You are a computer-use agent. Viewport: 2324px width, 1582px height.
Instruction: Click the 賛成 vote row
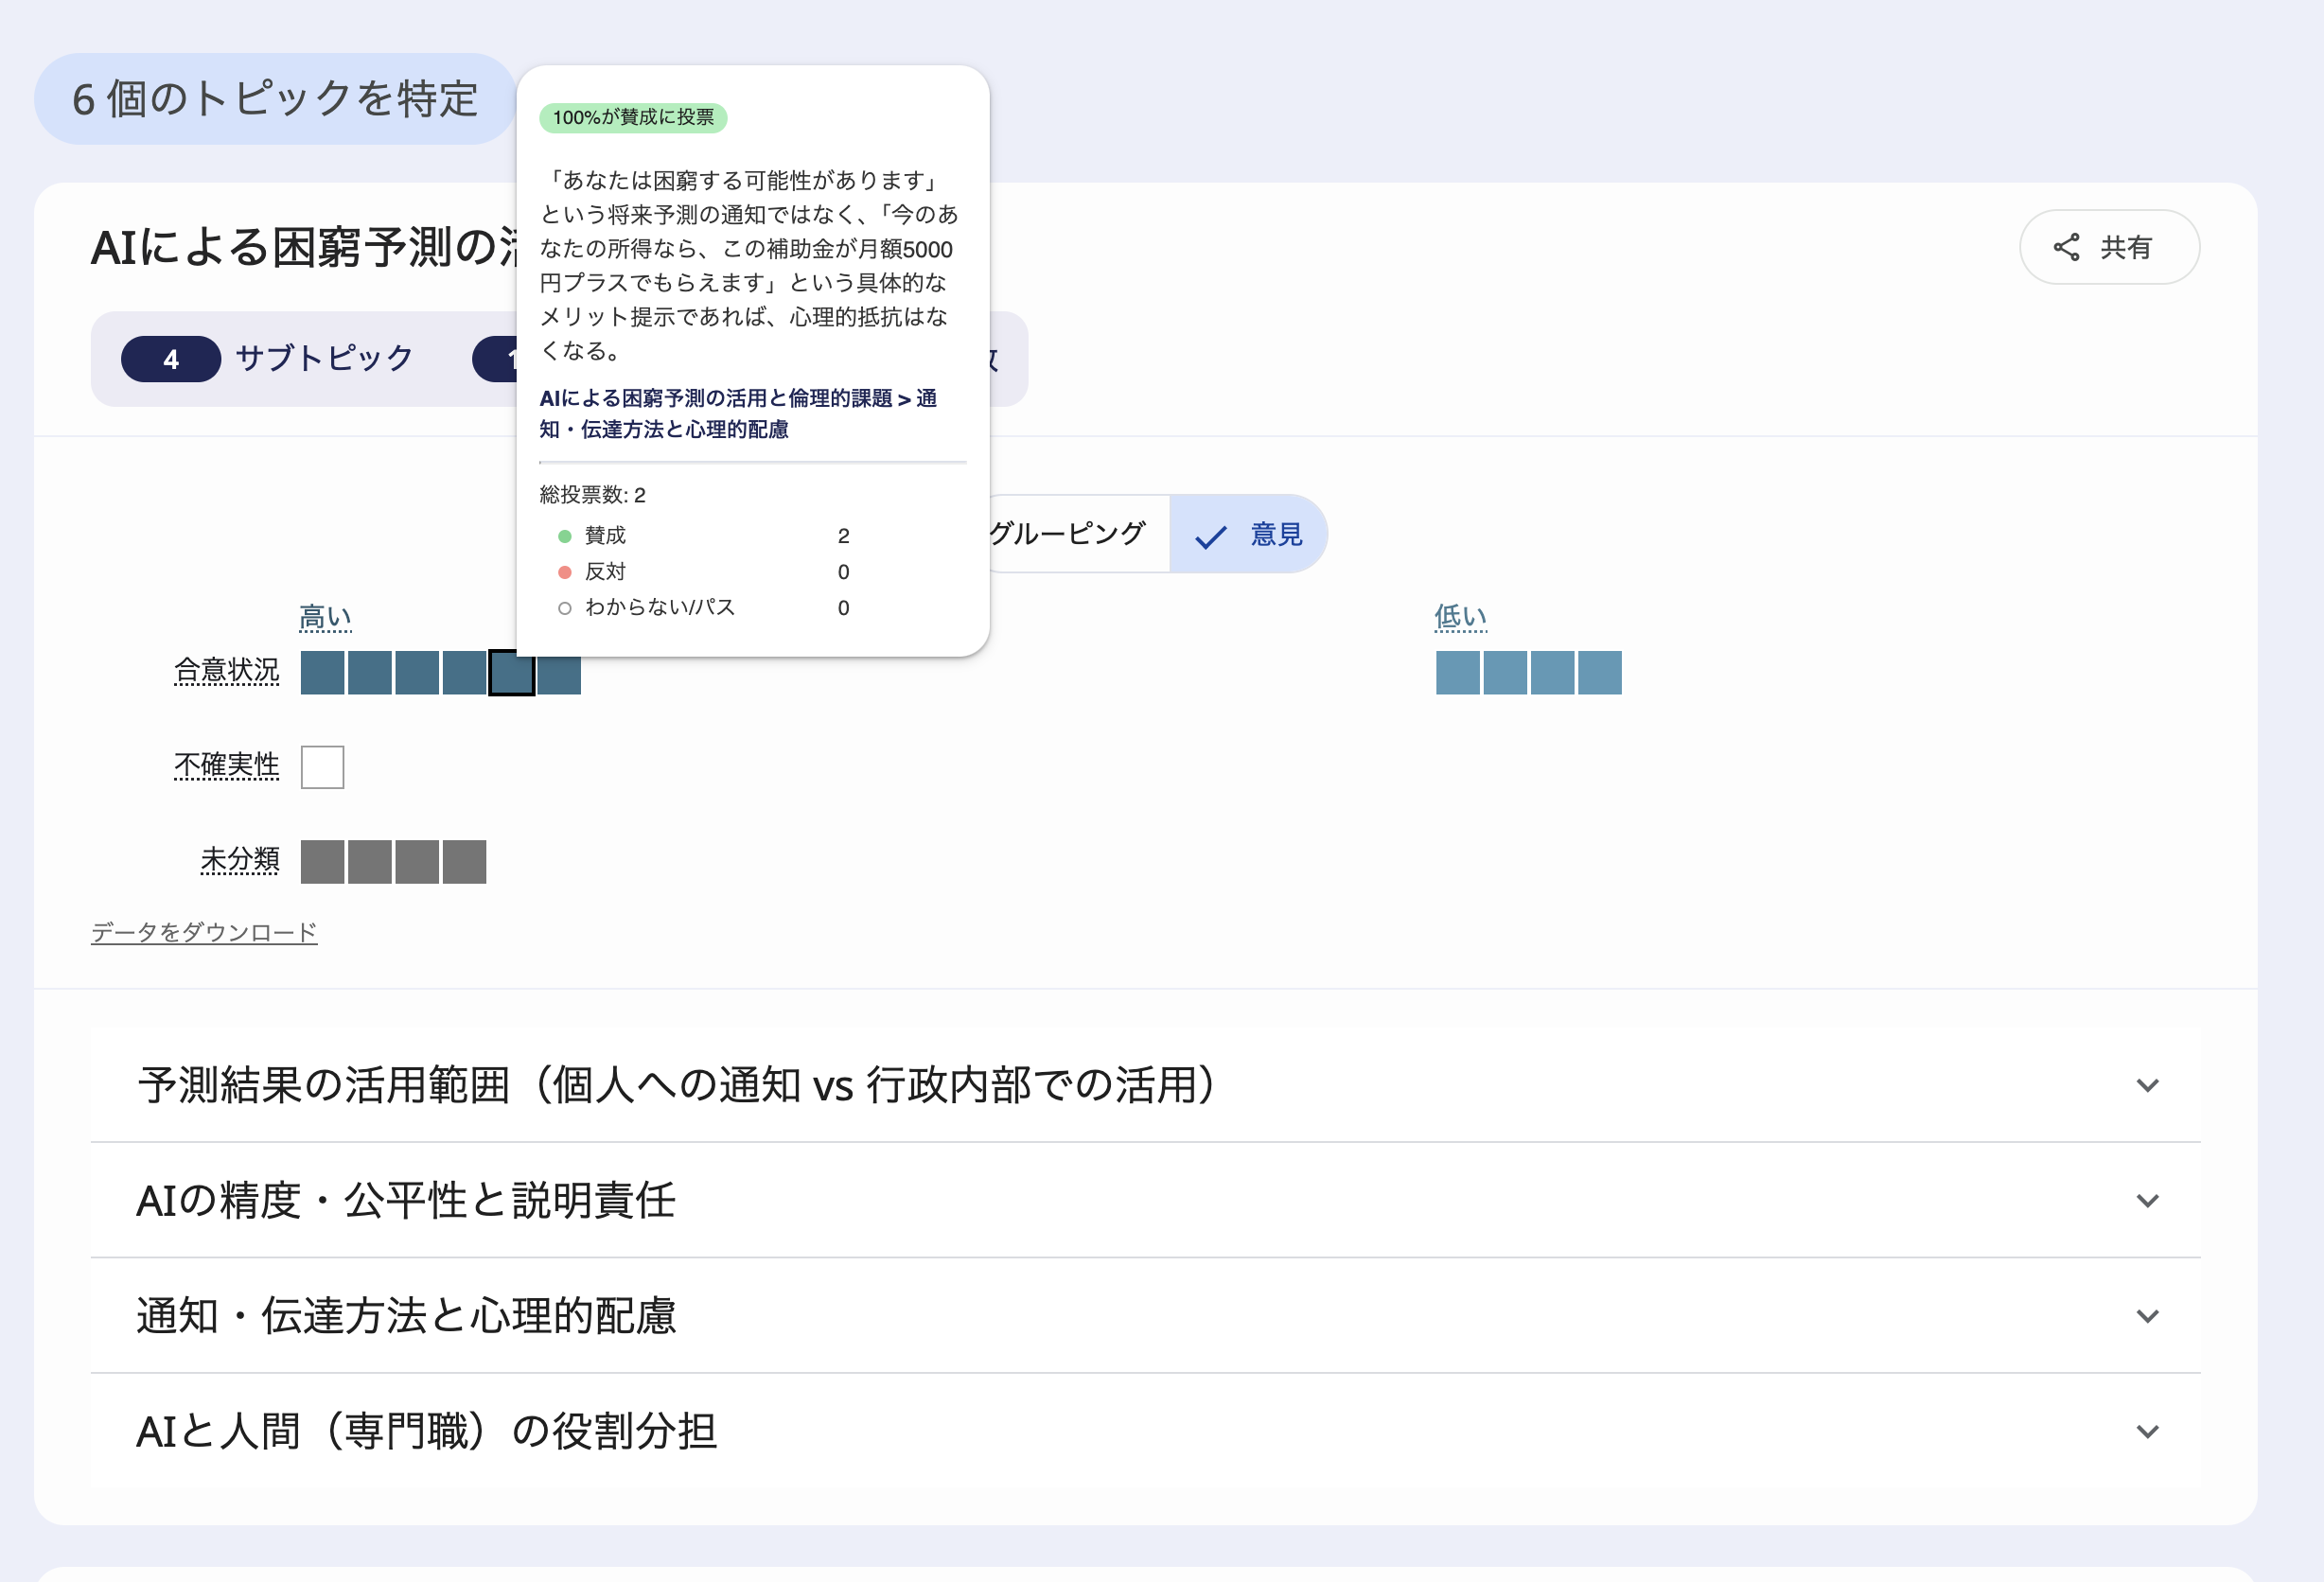704,536
